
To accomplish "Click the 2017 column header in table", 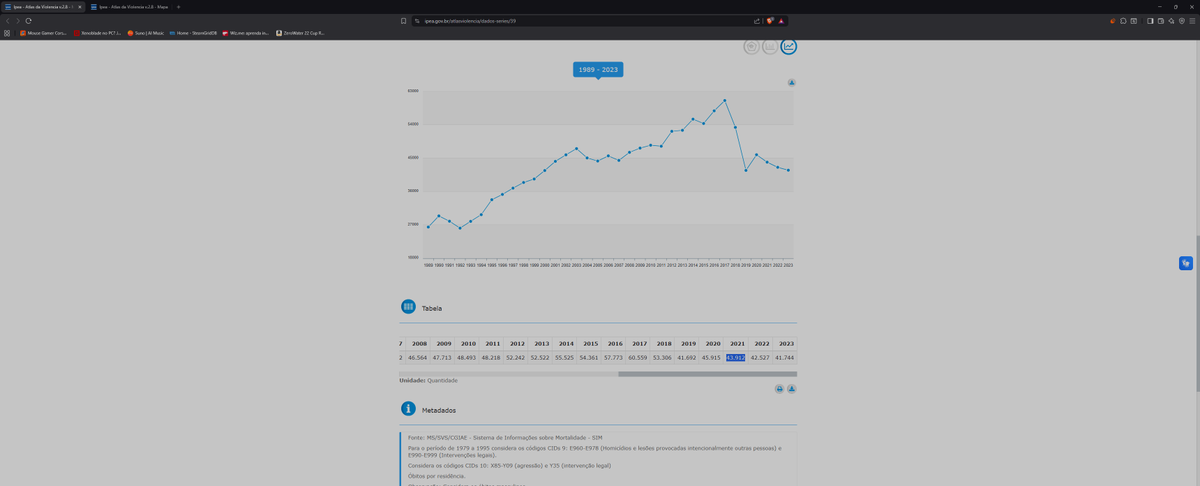I will pos(639,343).
